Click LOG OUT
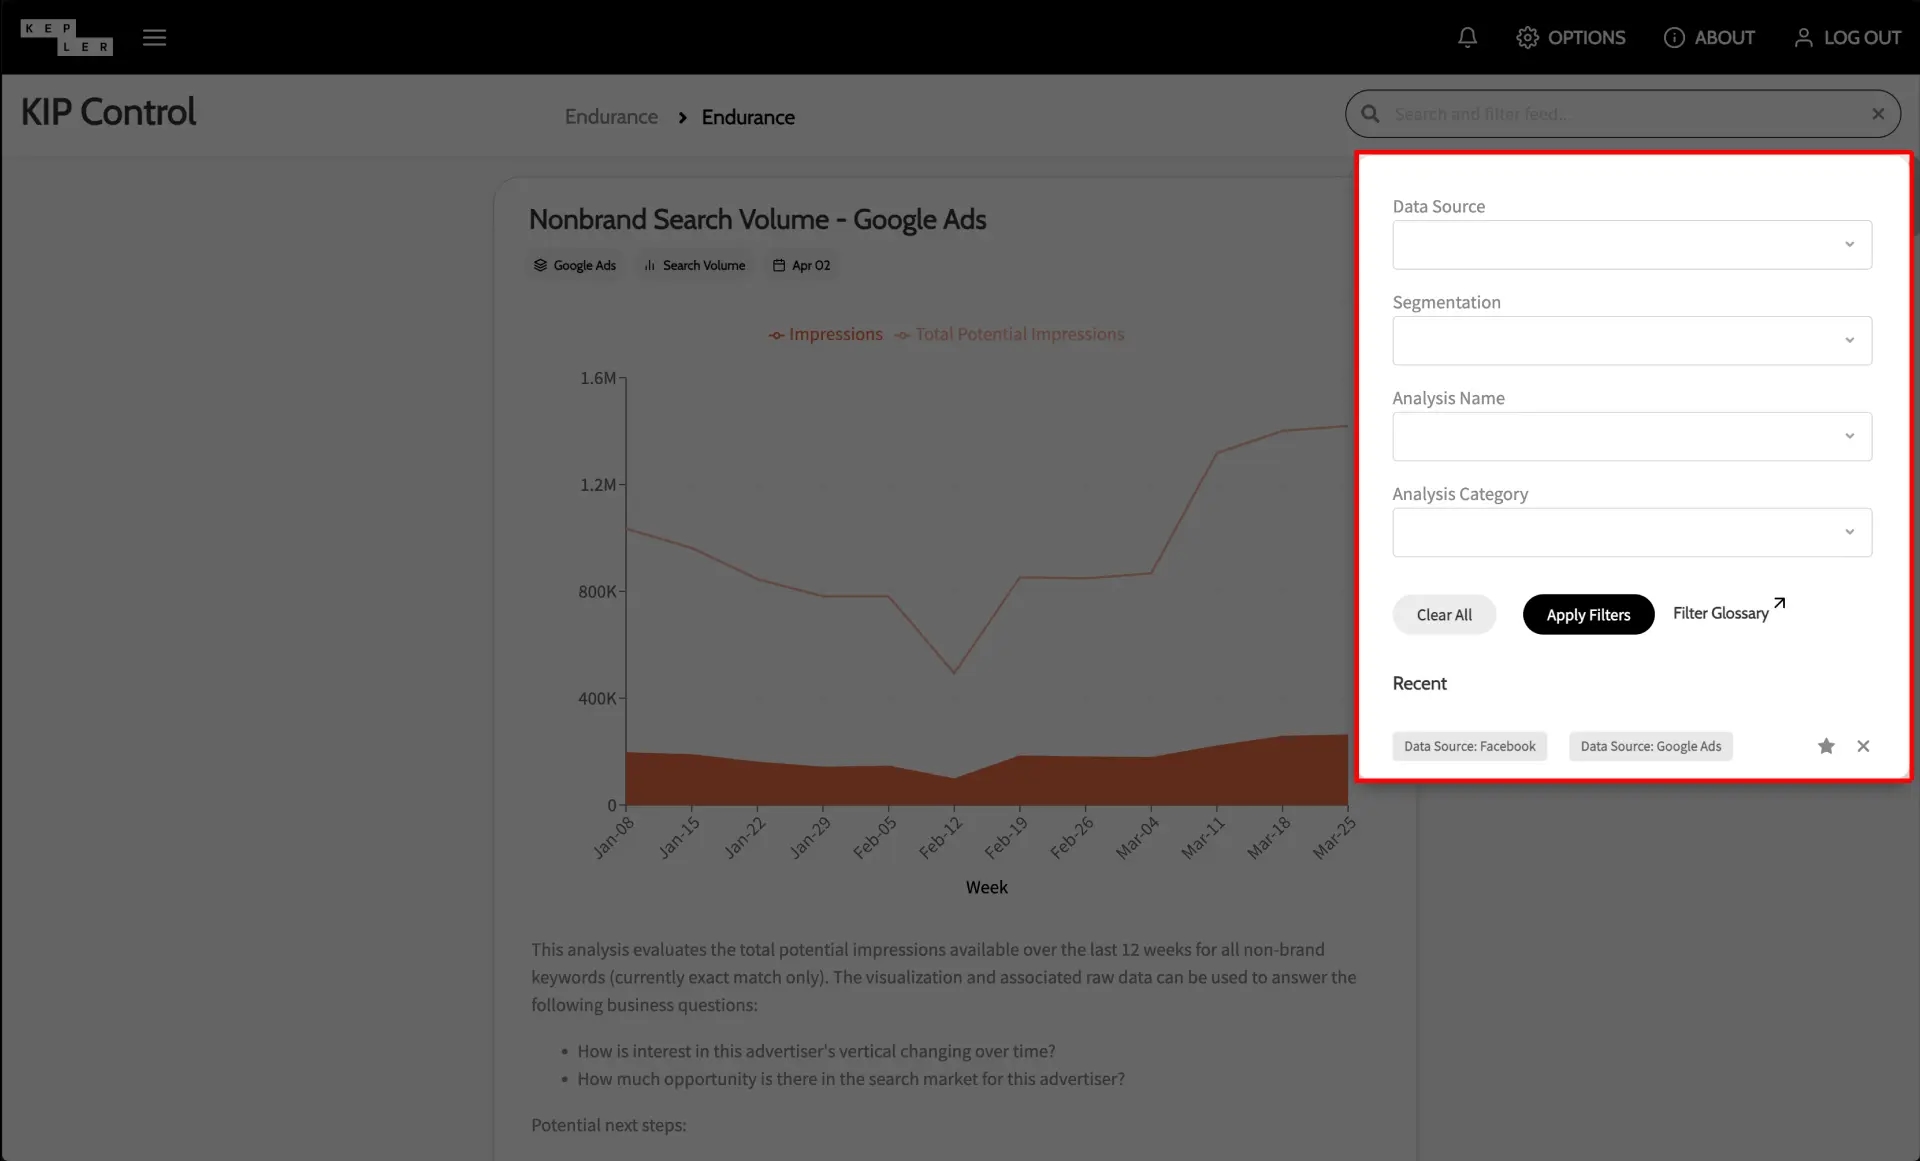Viewport: 1920px width, 1161px height. click(1847, 38)
